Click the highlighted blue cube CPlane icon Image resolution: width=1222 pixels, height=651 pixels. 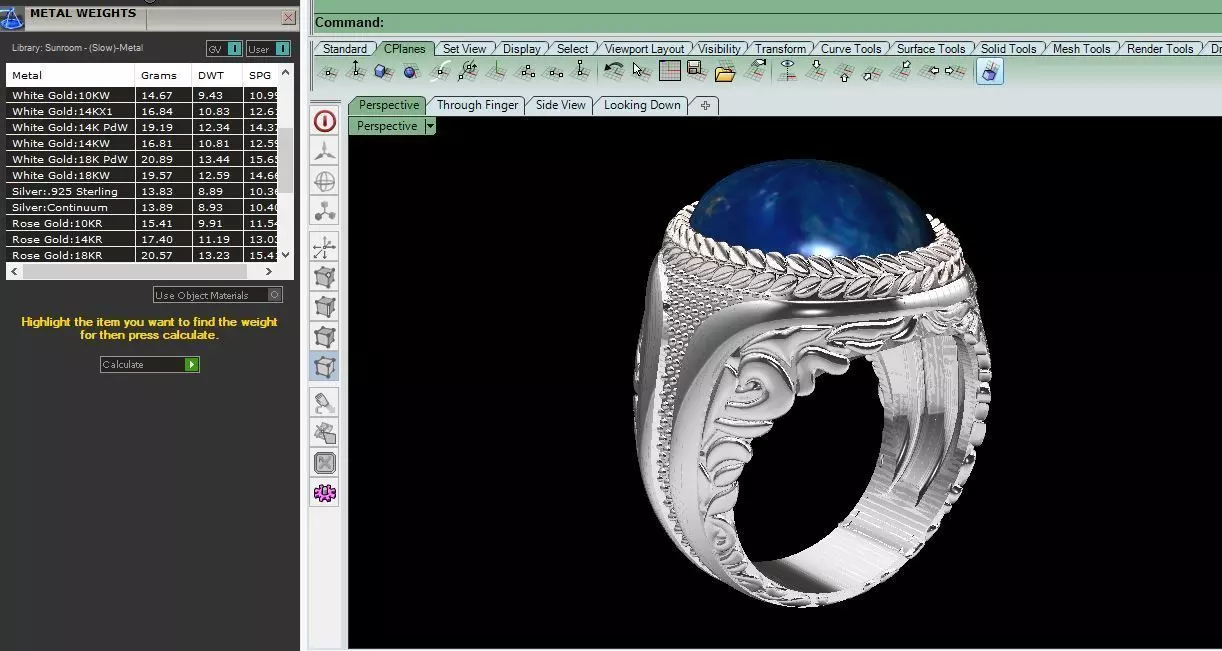click(990, 71)
